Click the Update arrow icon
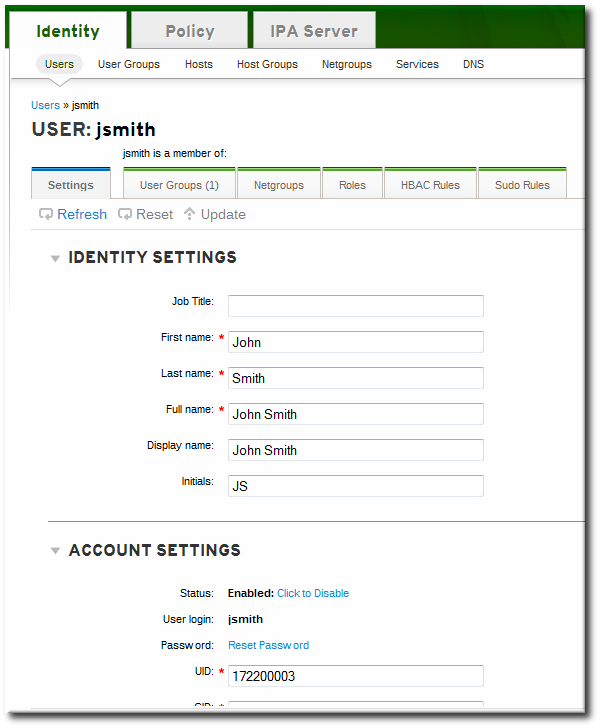Screen dimensions: 600x728 tap(189, 214)
